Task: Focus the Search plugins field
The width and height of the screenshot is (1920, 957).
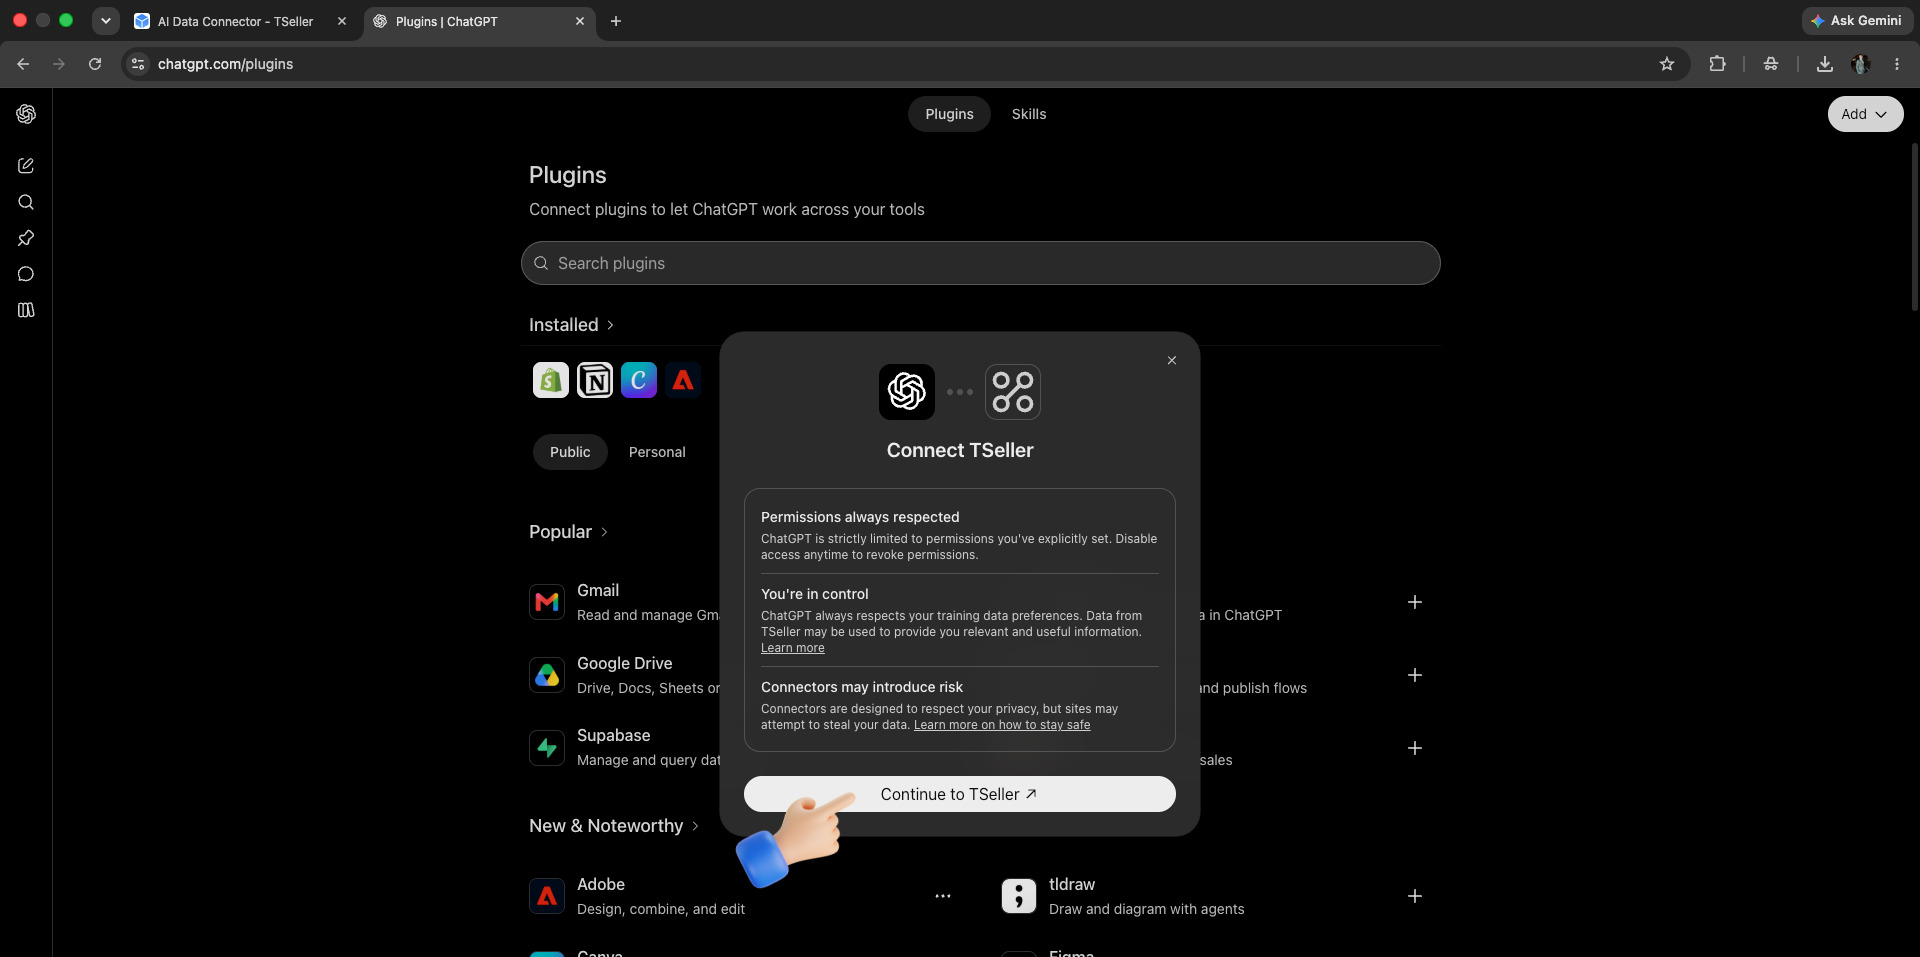Action: 981,263
